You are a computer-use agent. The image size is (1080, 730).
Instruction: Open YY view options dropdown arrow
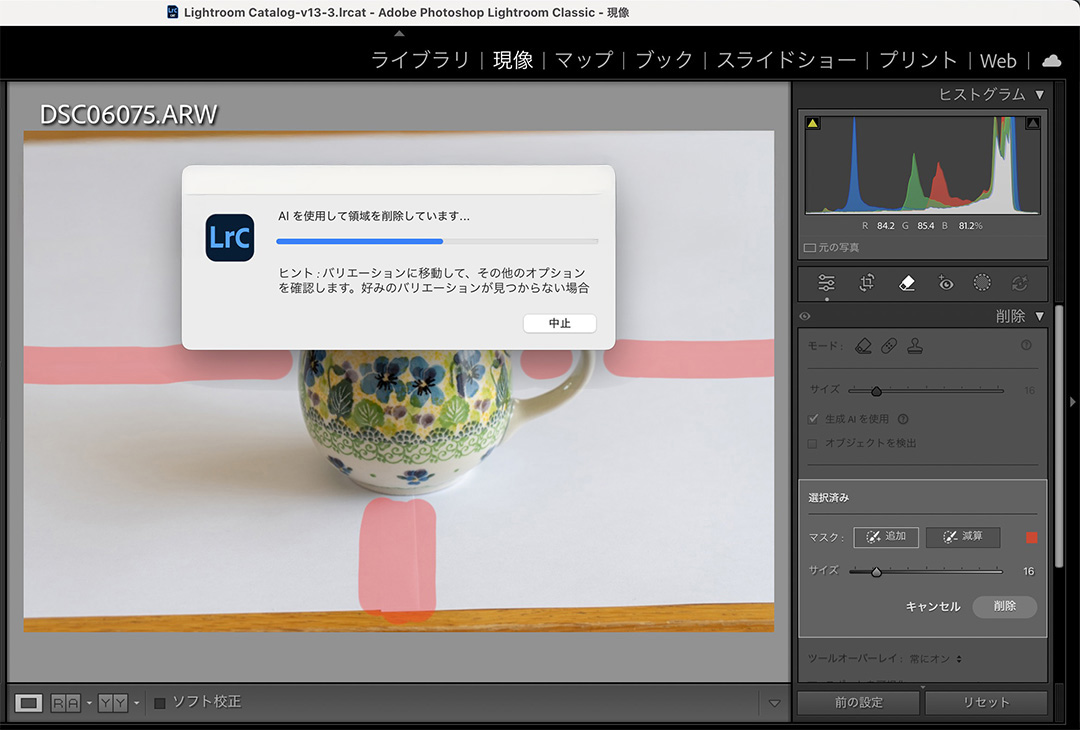click(x=136, y=704)
